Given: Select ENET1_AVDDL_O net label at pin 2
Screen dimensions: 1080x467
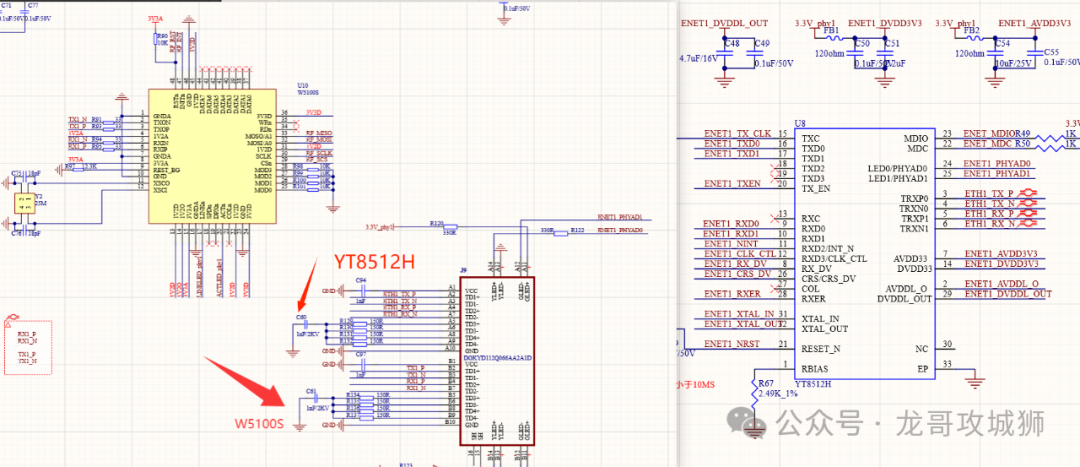Looking at the screenshot, I should (1001, 284).
